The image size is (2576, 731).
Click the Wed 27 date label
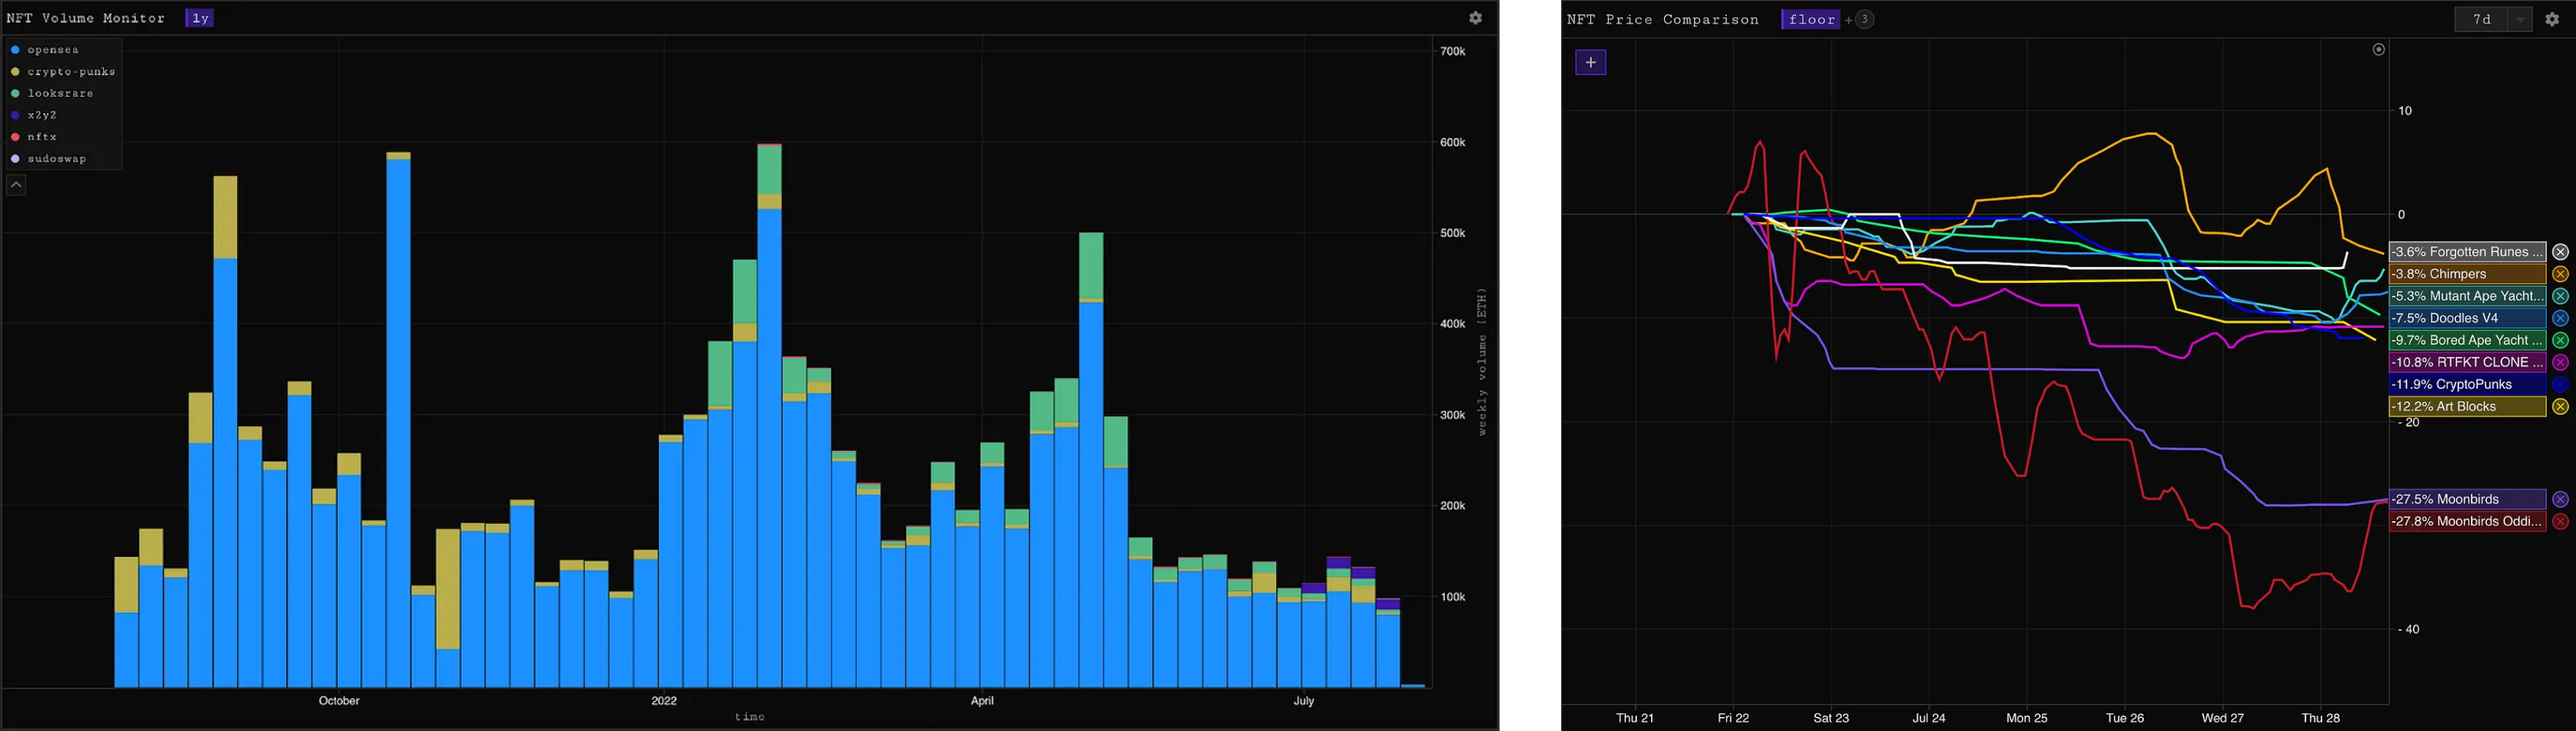point(2222,718)
